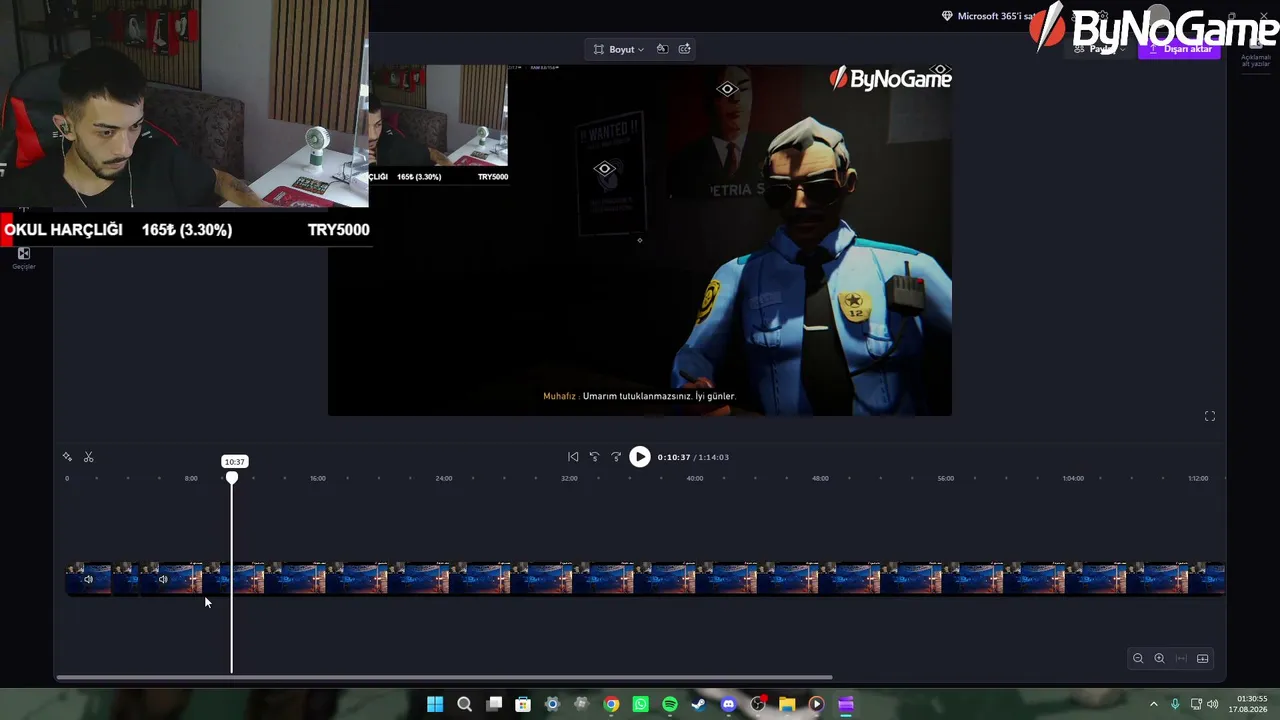Viewport: 1280px width, 720px height.
Task: Click the current time 0:10:37 display
Action: (x=674, y=457)
